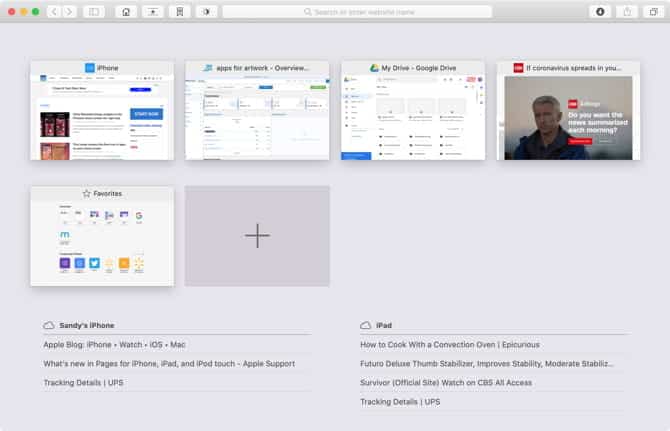670x431 pixels.
Task: Click the half-filled circle toolbar icon
Action: tap(206, 12)
